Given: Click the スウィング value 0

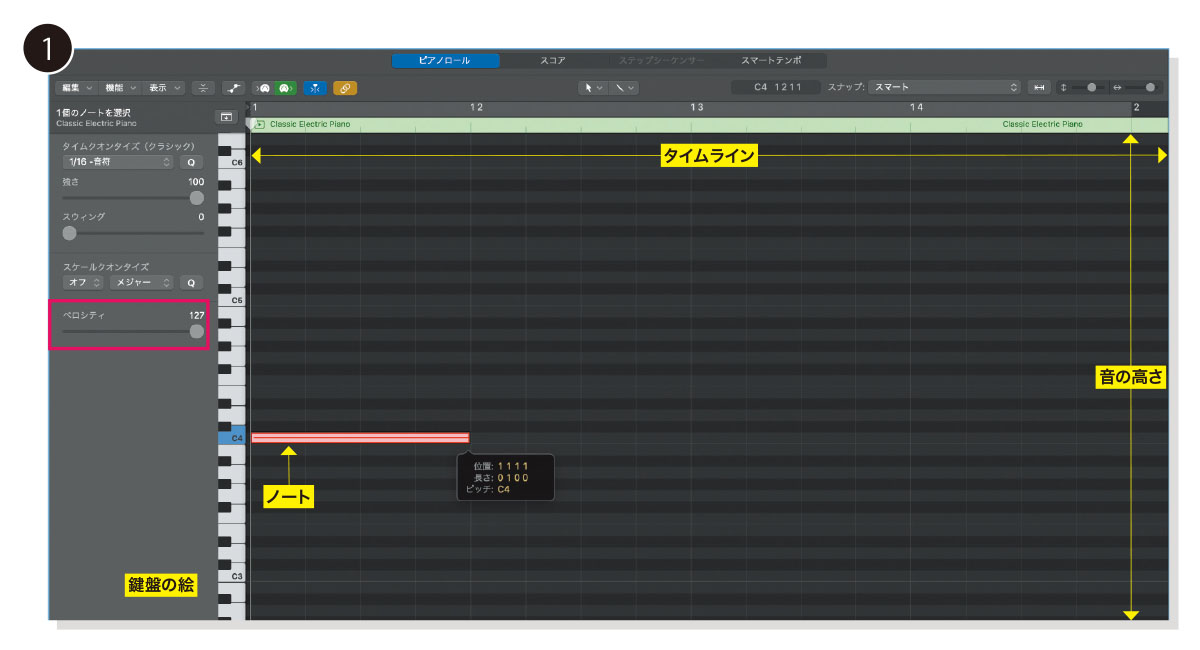Looking at the screenshot, I should 201,217.
